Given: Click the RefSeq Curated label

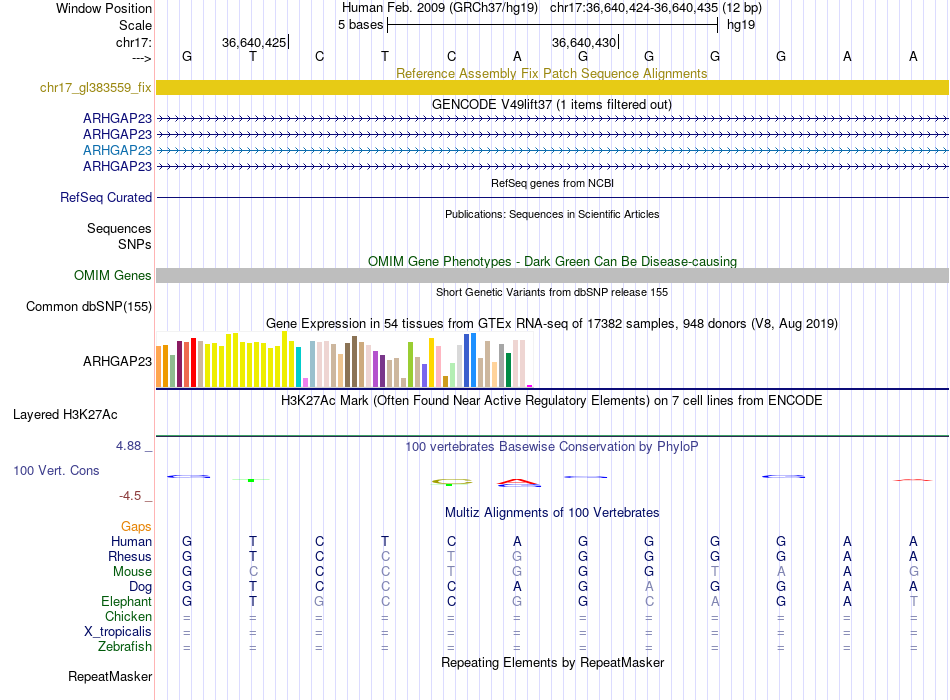Looking at the screenshot, I should pyautogui.click(x=106, y=198).
